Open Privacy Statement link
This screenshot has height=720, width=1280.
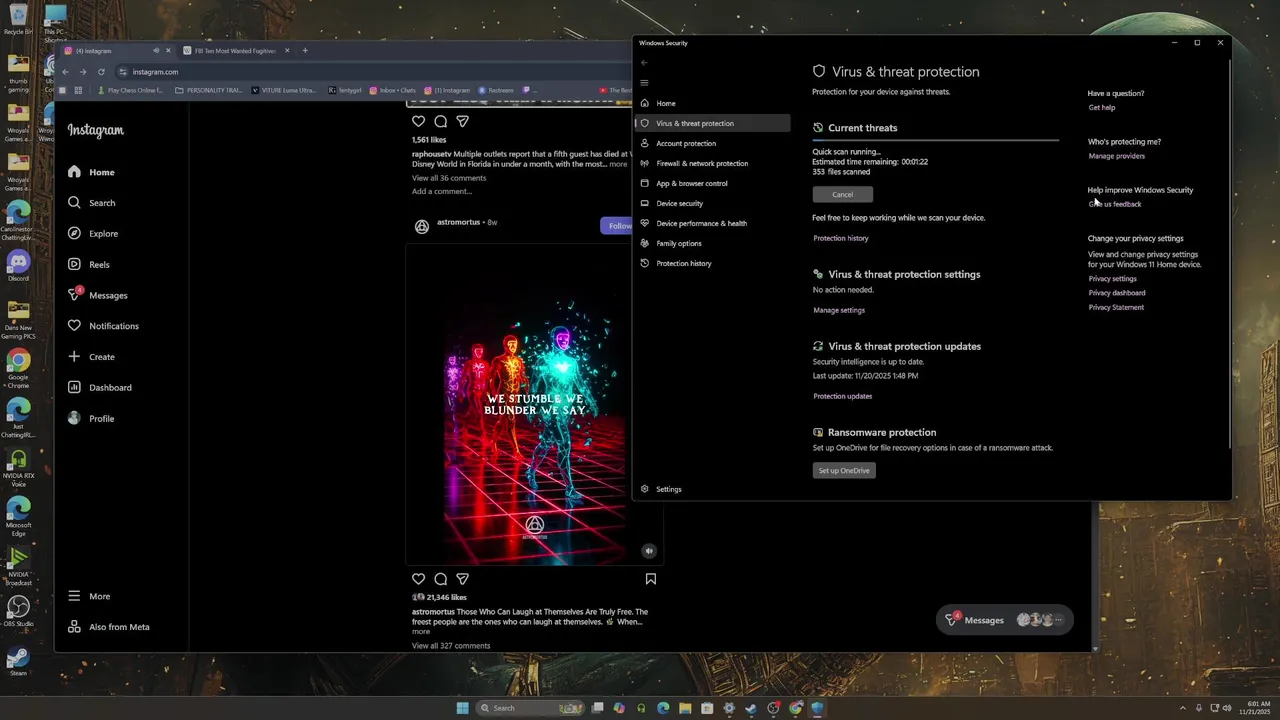(1116, 307)
